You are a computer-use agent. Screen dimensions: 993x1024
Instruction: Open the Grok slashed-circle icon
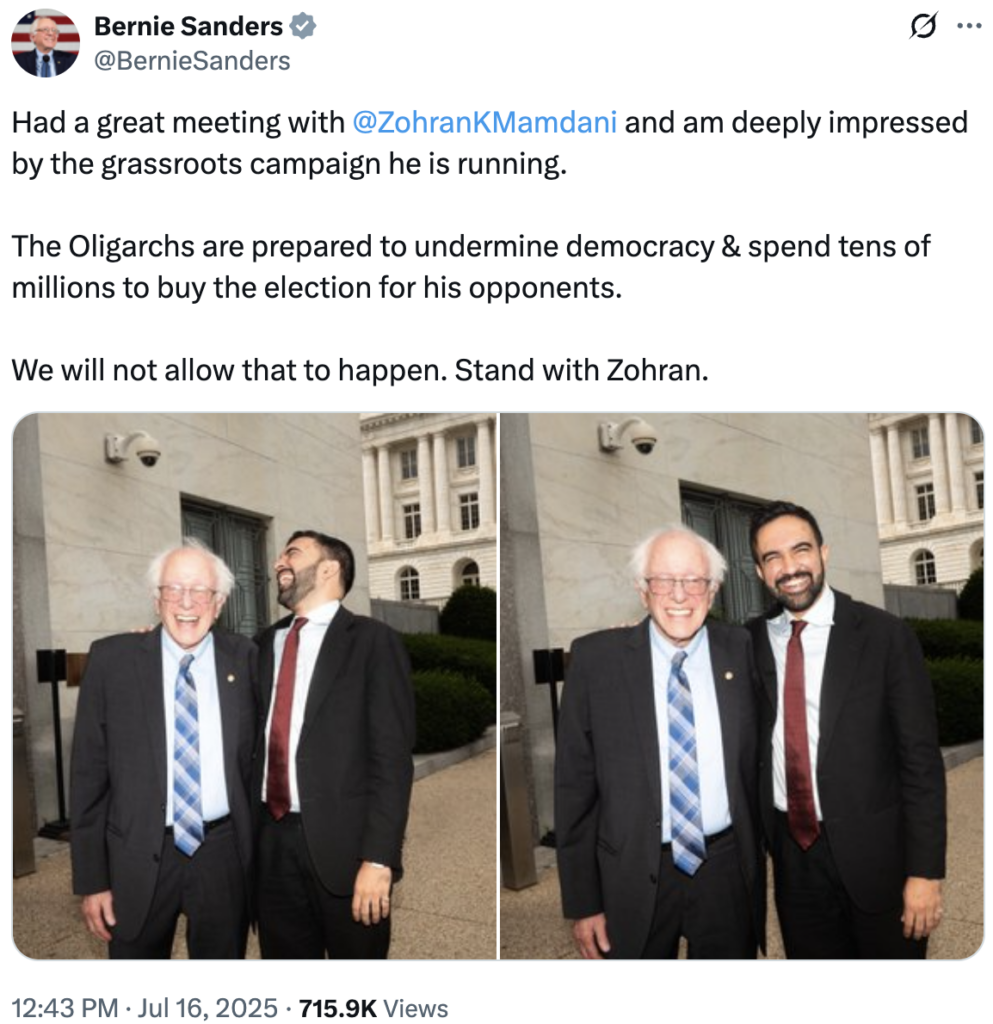click(922, 26)
